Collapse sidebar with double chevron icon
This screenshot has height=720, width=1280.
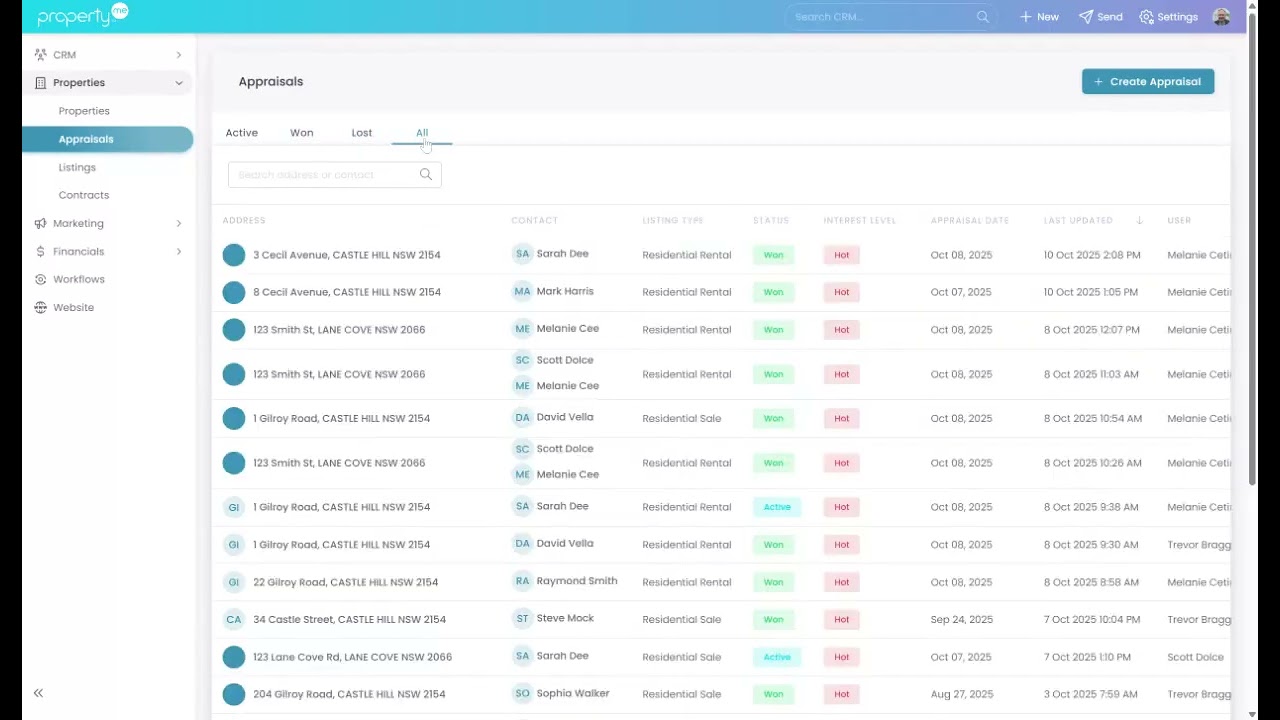coord(38,693)
